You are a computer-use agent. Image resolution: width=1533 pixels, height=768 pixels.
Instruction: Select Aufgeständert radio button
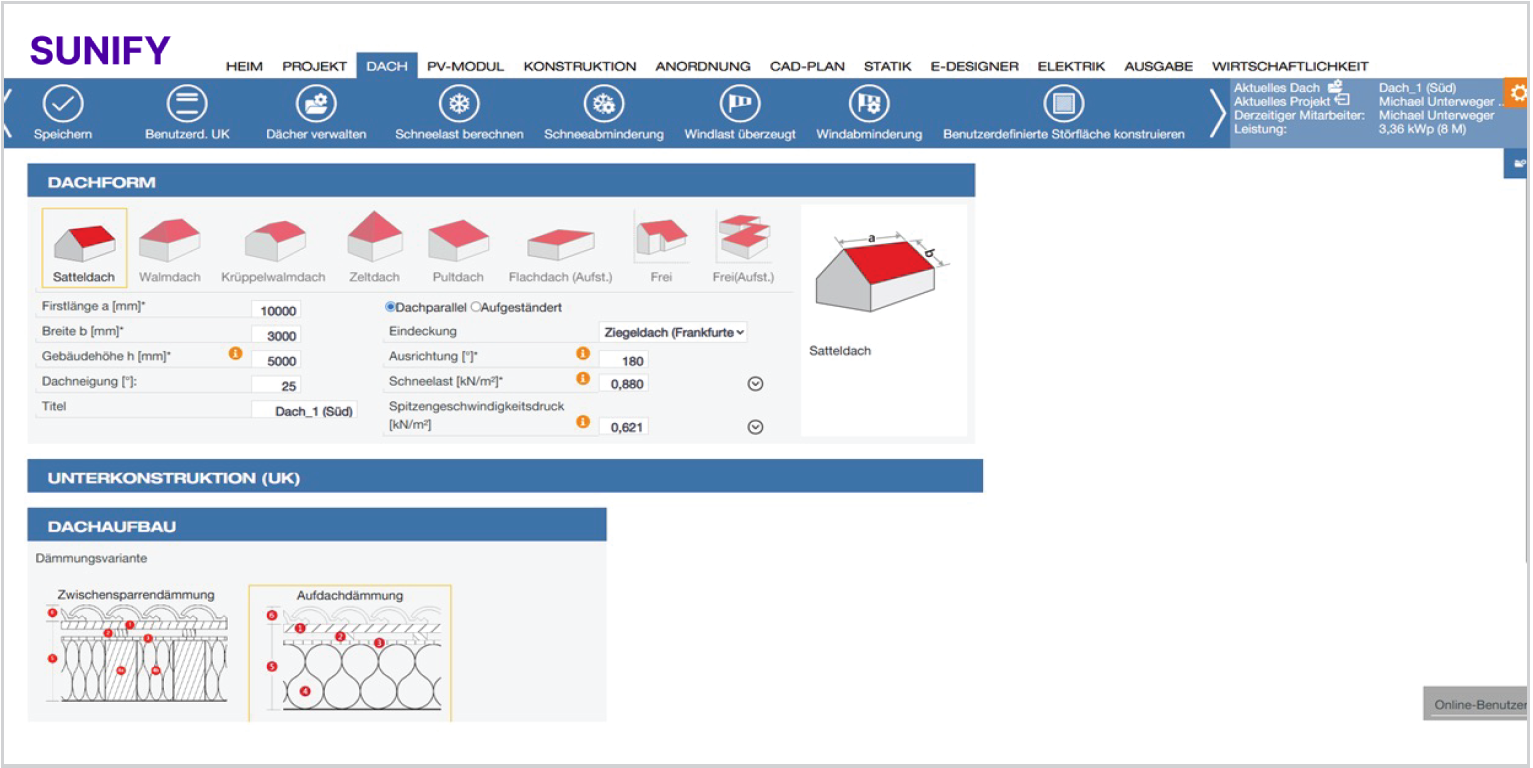tap(476, 308)
